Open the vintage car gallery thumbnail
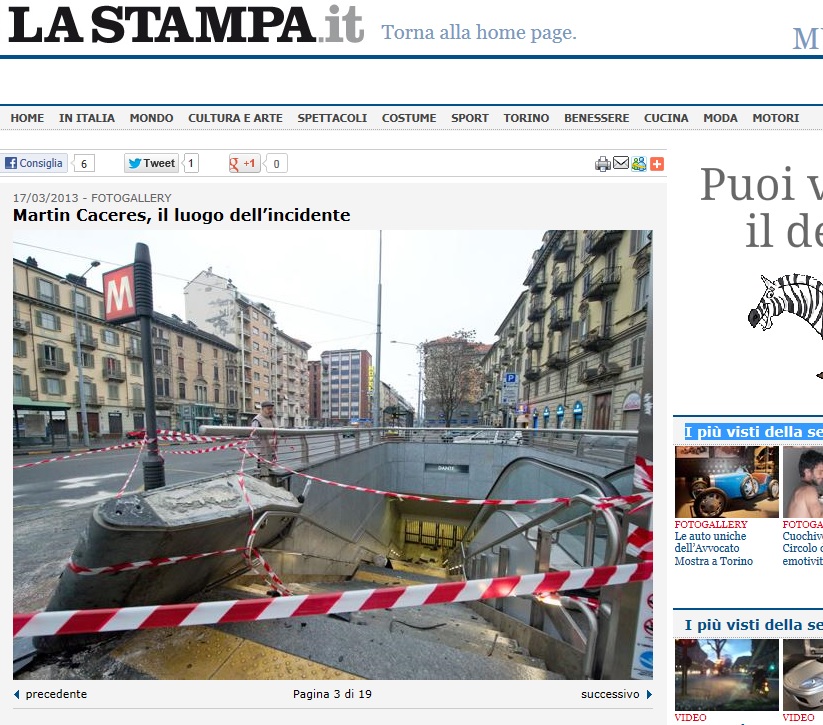This screenshot has width=823, height=725. point(726,482)
